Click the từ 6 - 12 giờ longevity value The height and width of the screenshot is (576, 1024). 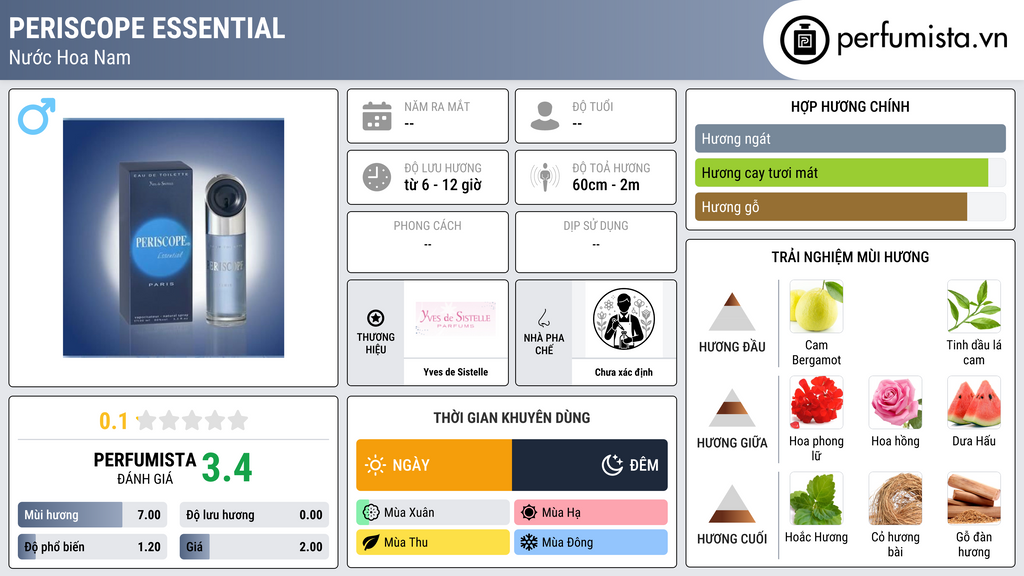[443, 185]
